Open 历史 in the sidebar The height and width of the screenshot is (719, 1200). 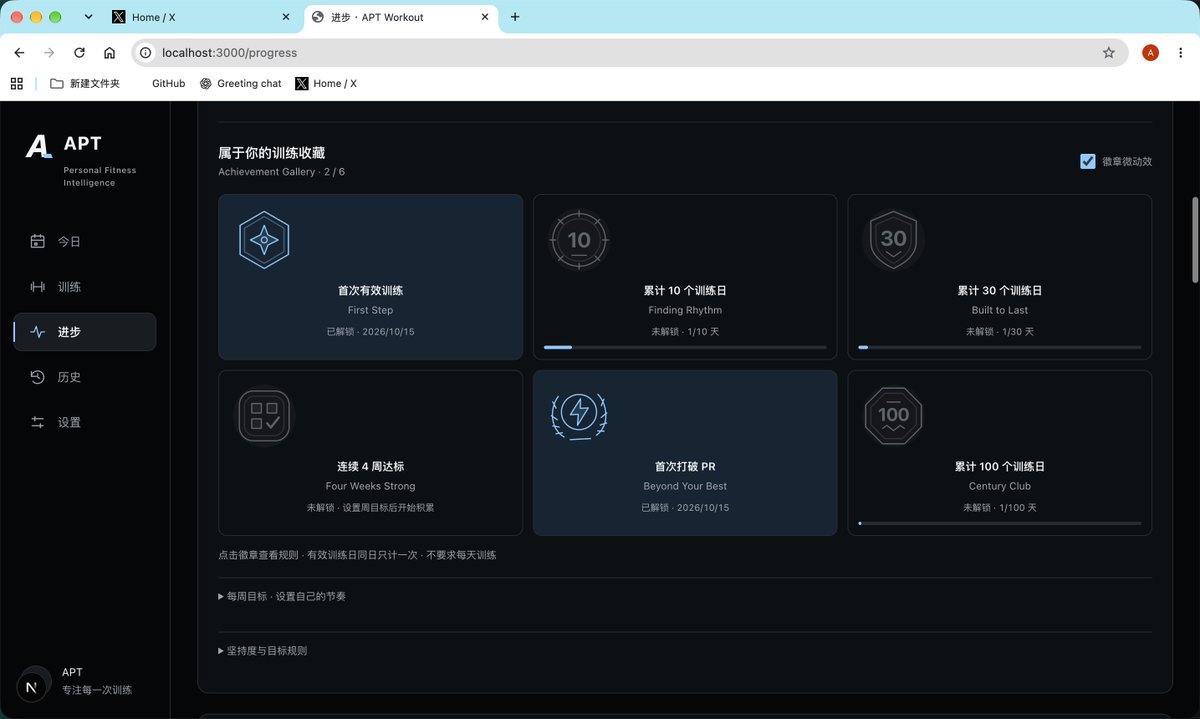tap(85, 377)
